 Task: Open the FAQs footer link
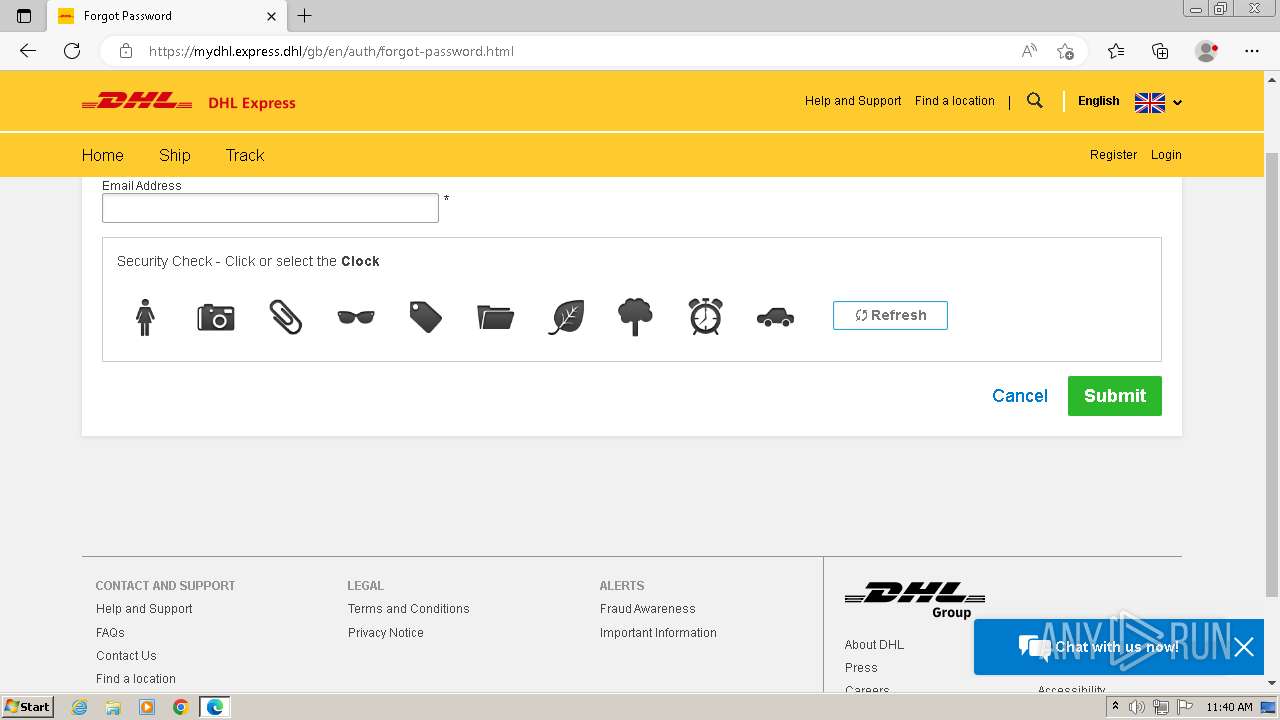(110, 633)
